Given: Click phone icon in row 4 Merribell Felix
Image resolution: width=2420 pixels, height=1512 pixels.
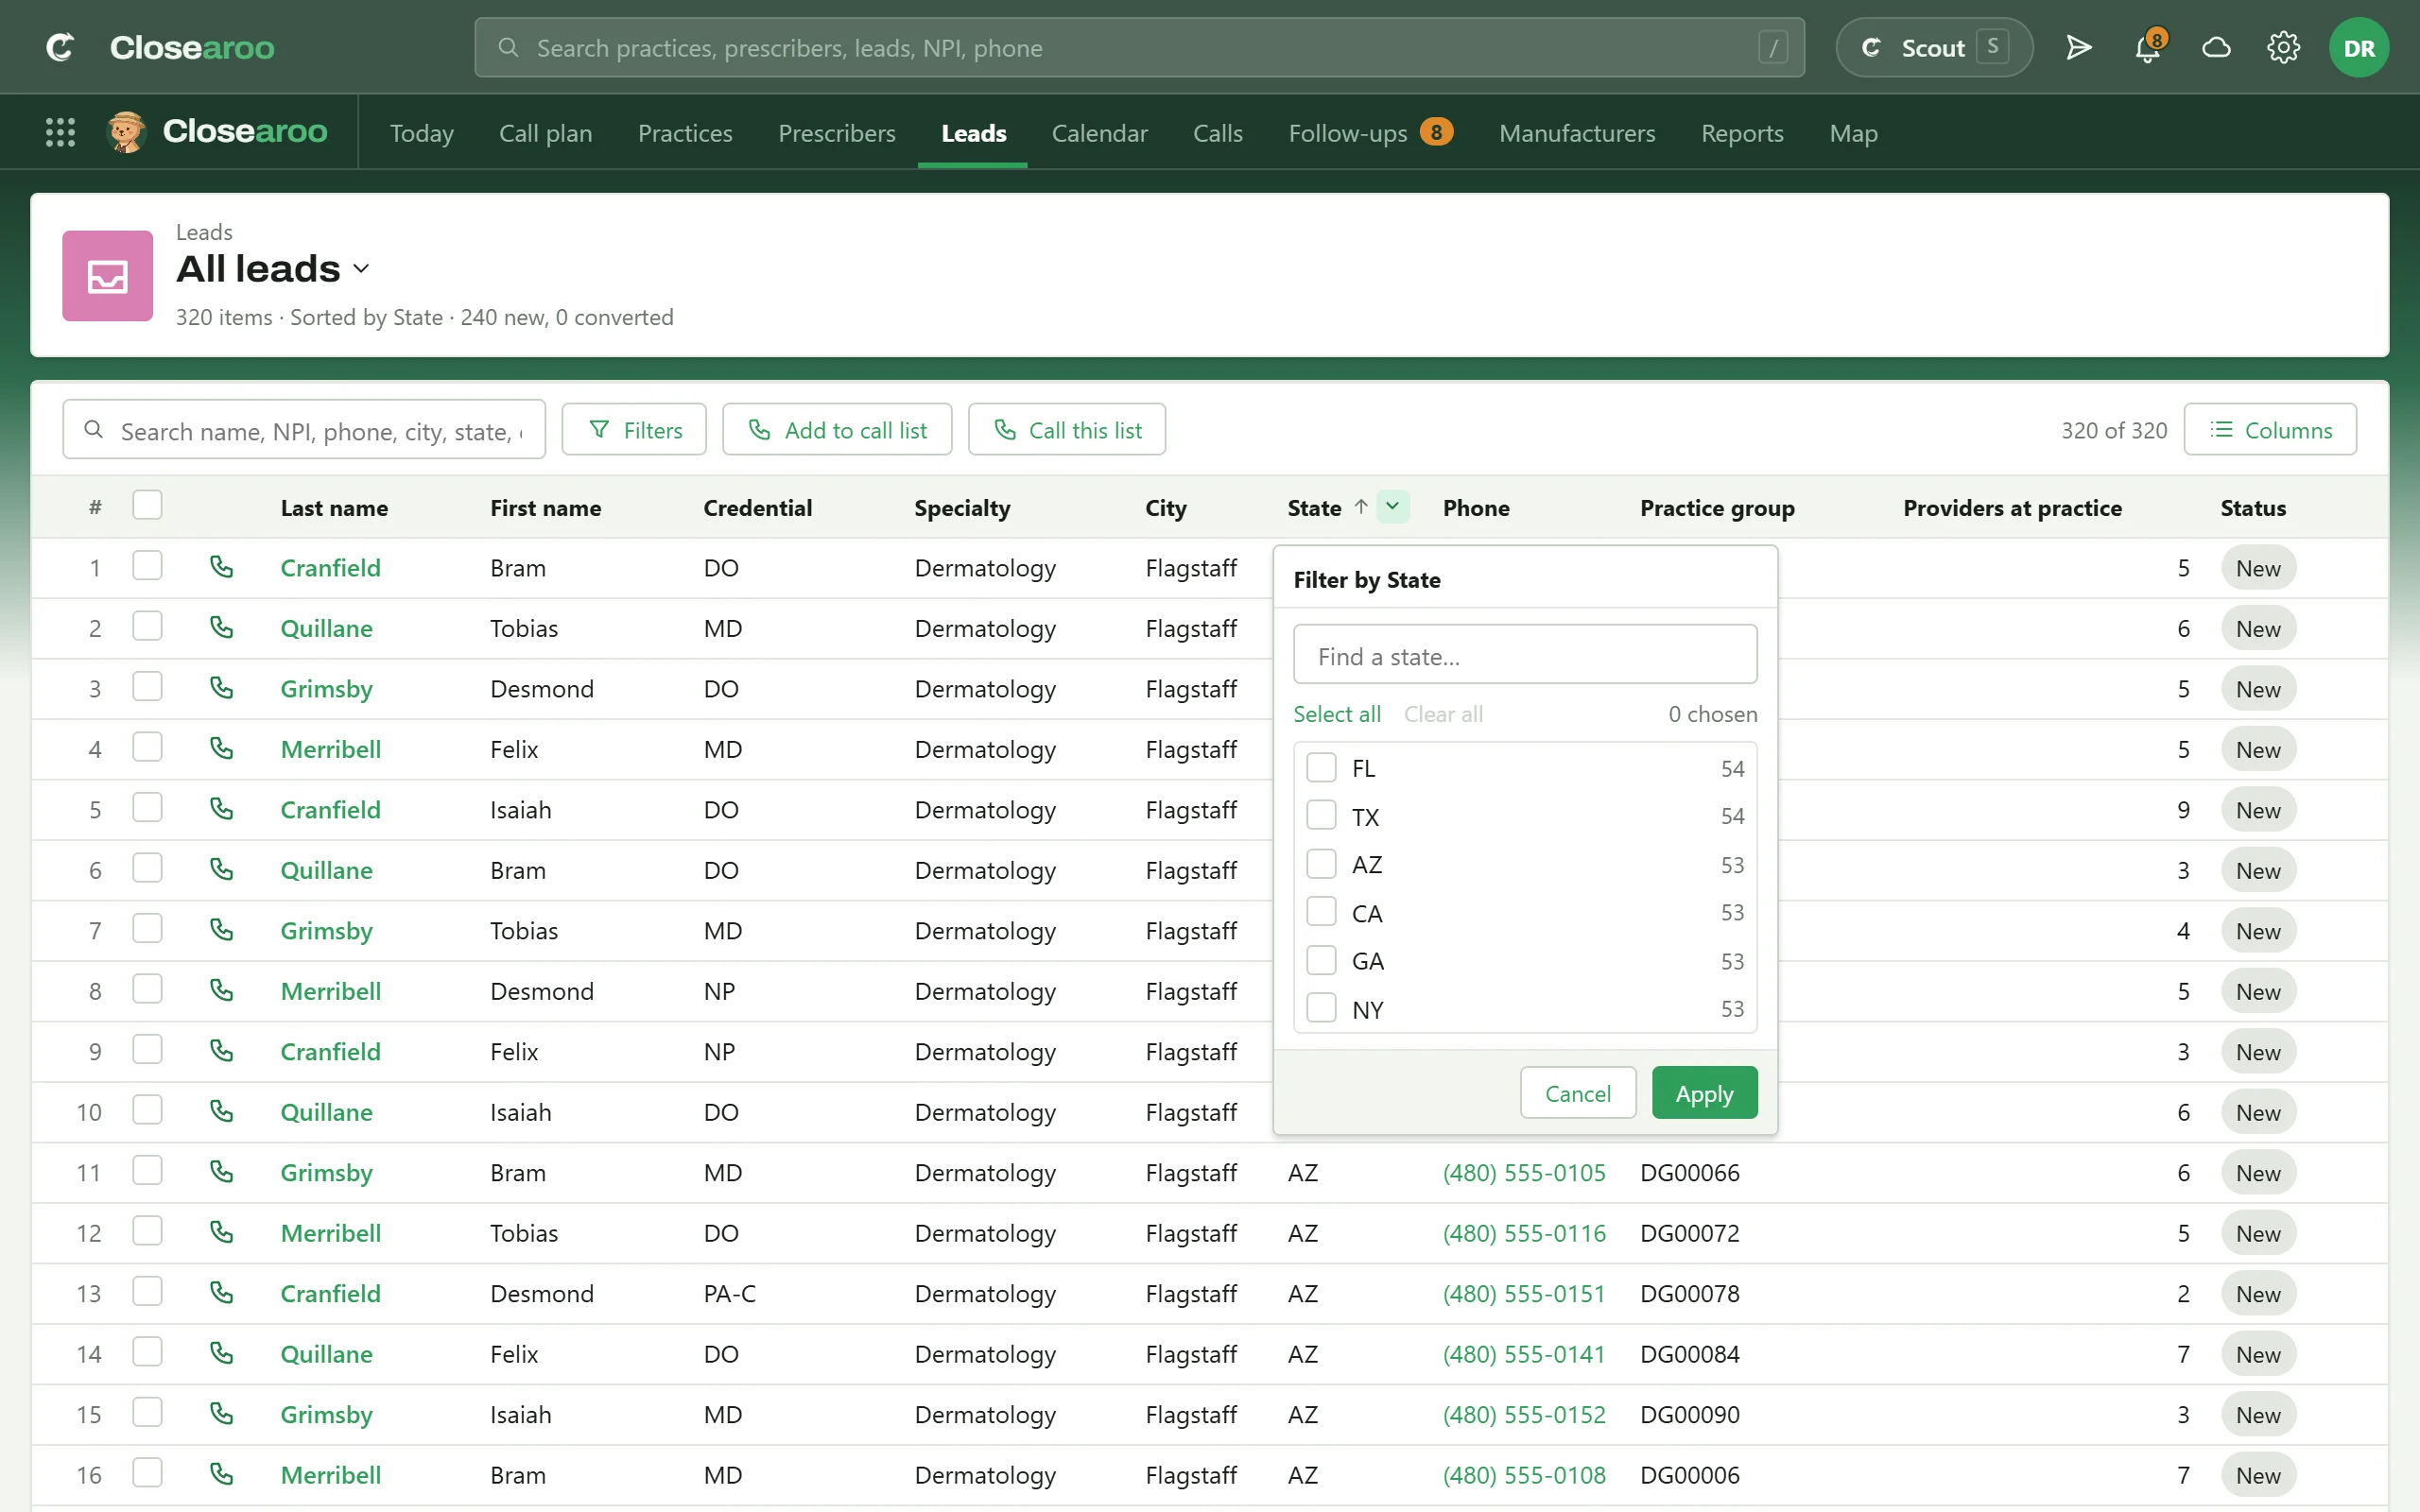Looking at the screenshot, I should tap(221, 748).
